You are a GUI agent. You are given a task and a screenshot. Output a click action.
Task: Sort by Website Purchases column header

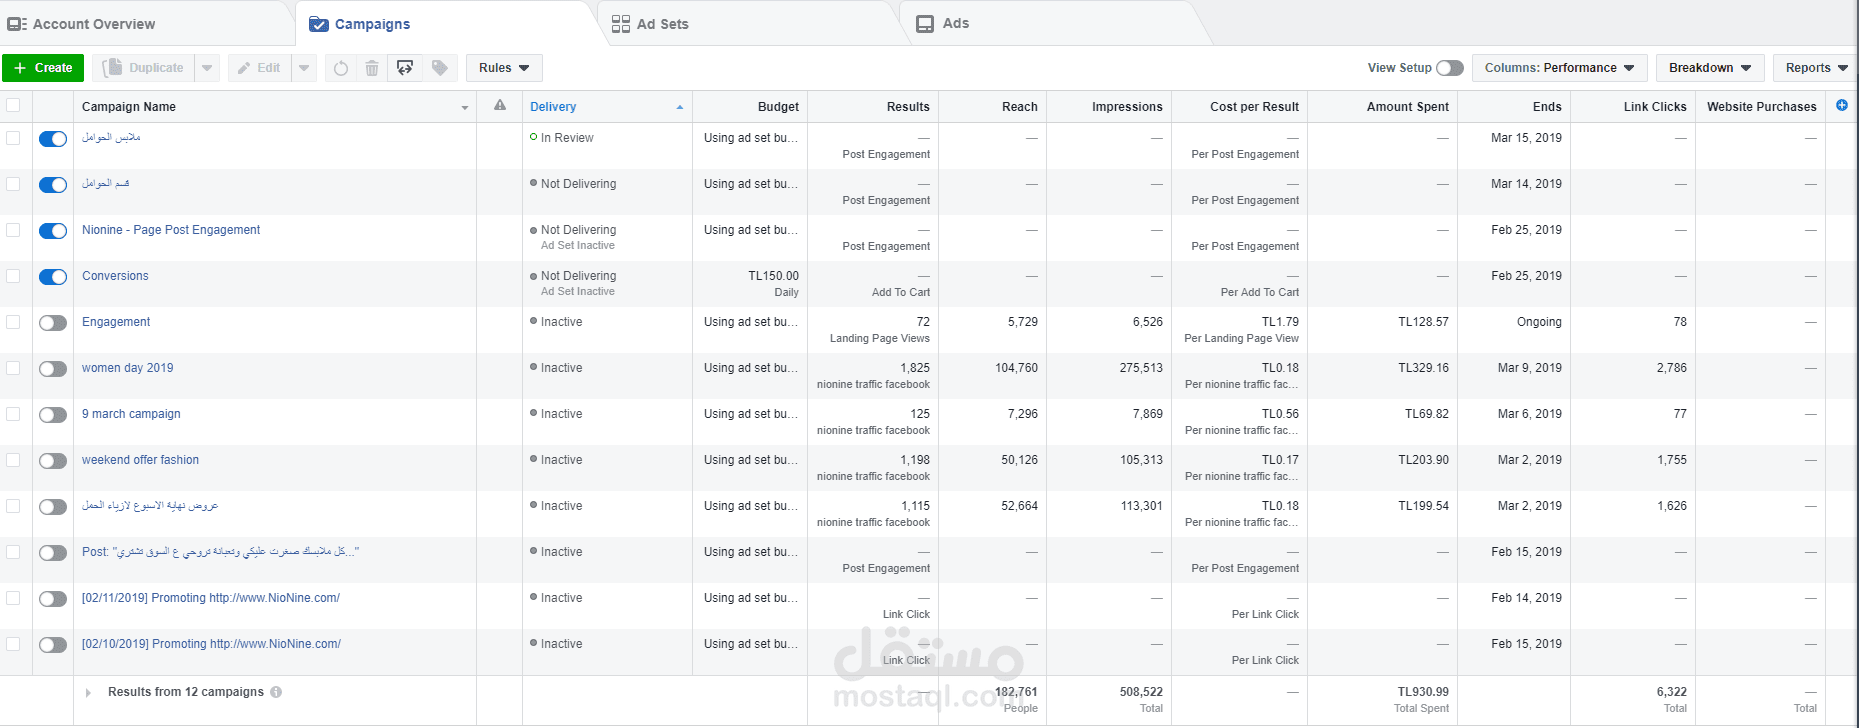coord(1761,107)
